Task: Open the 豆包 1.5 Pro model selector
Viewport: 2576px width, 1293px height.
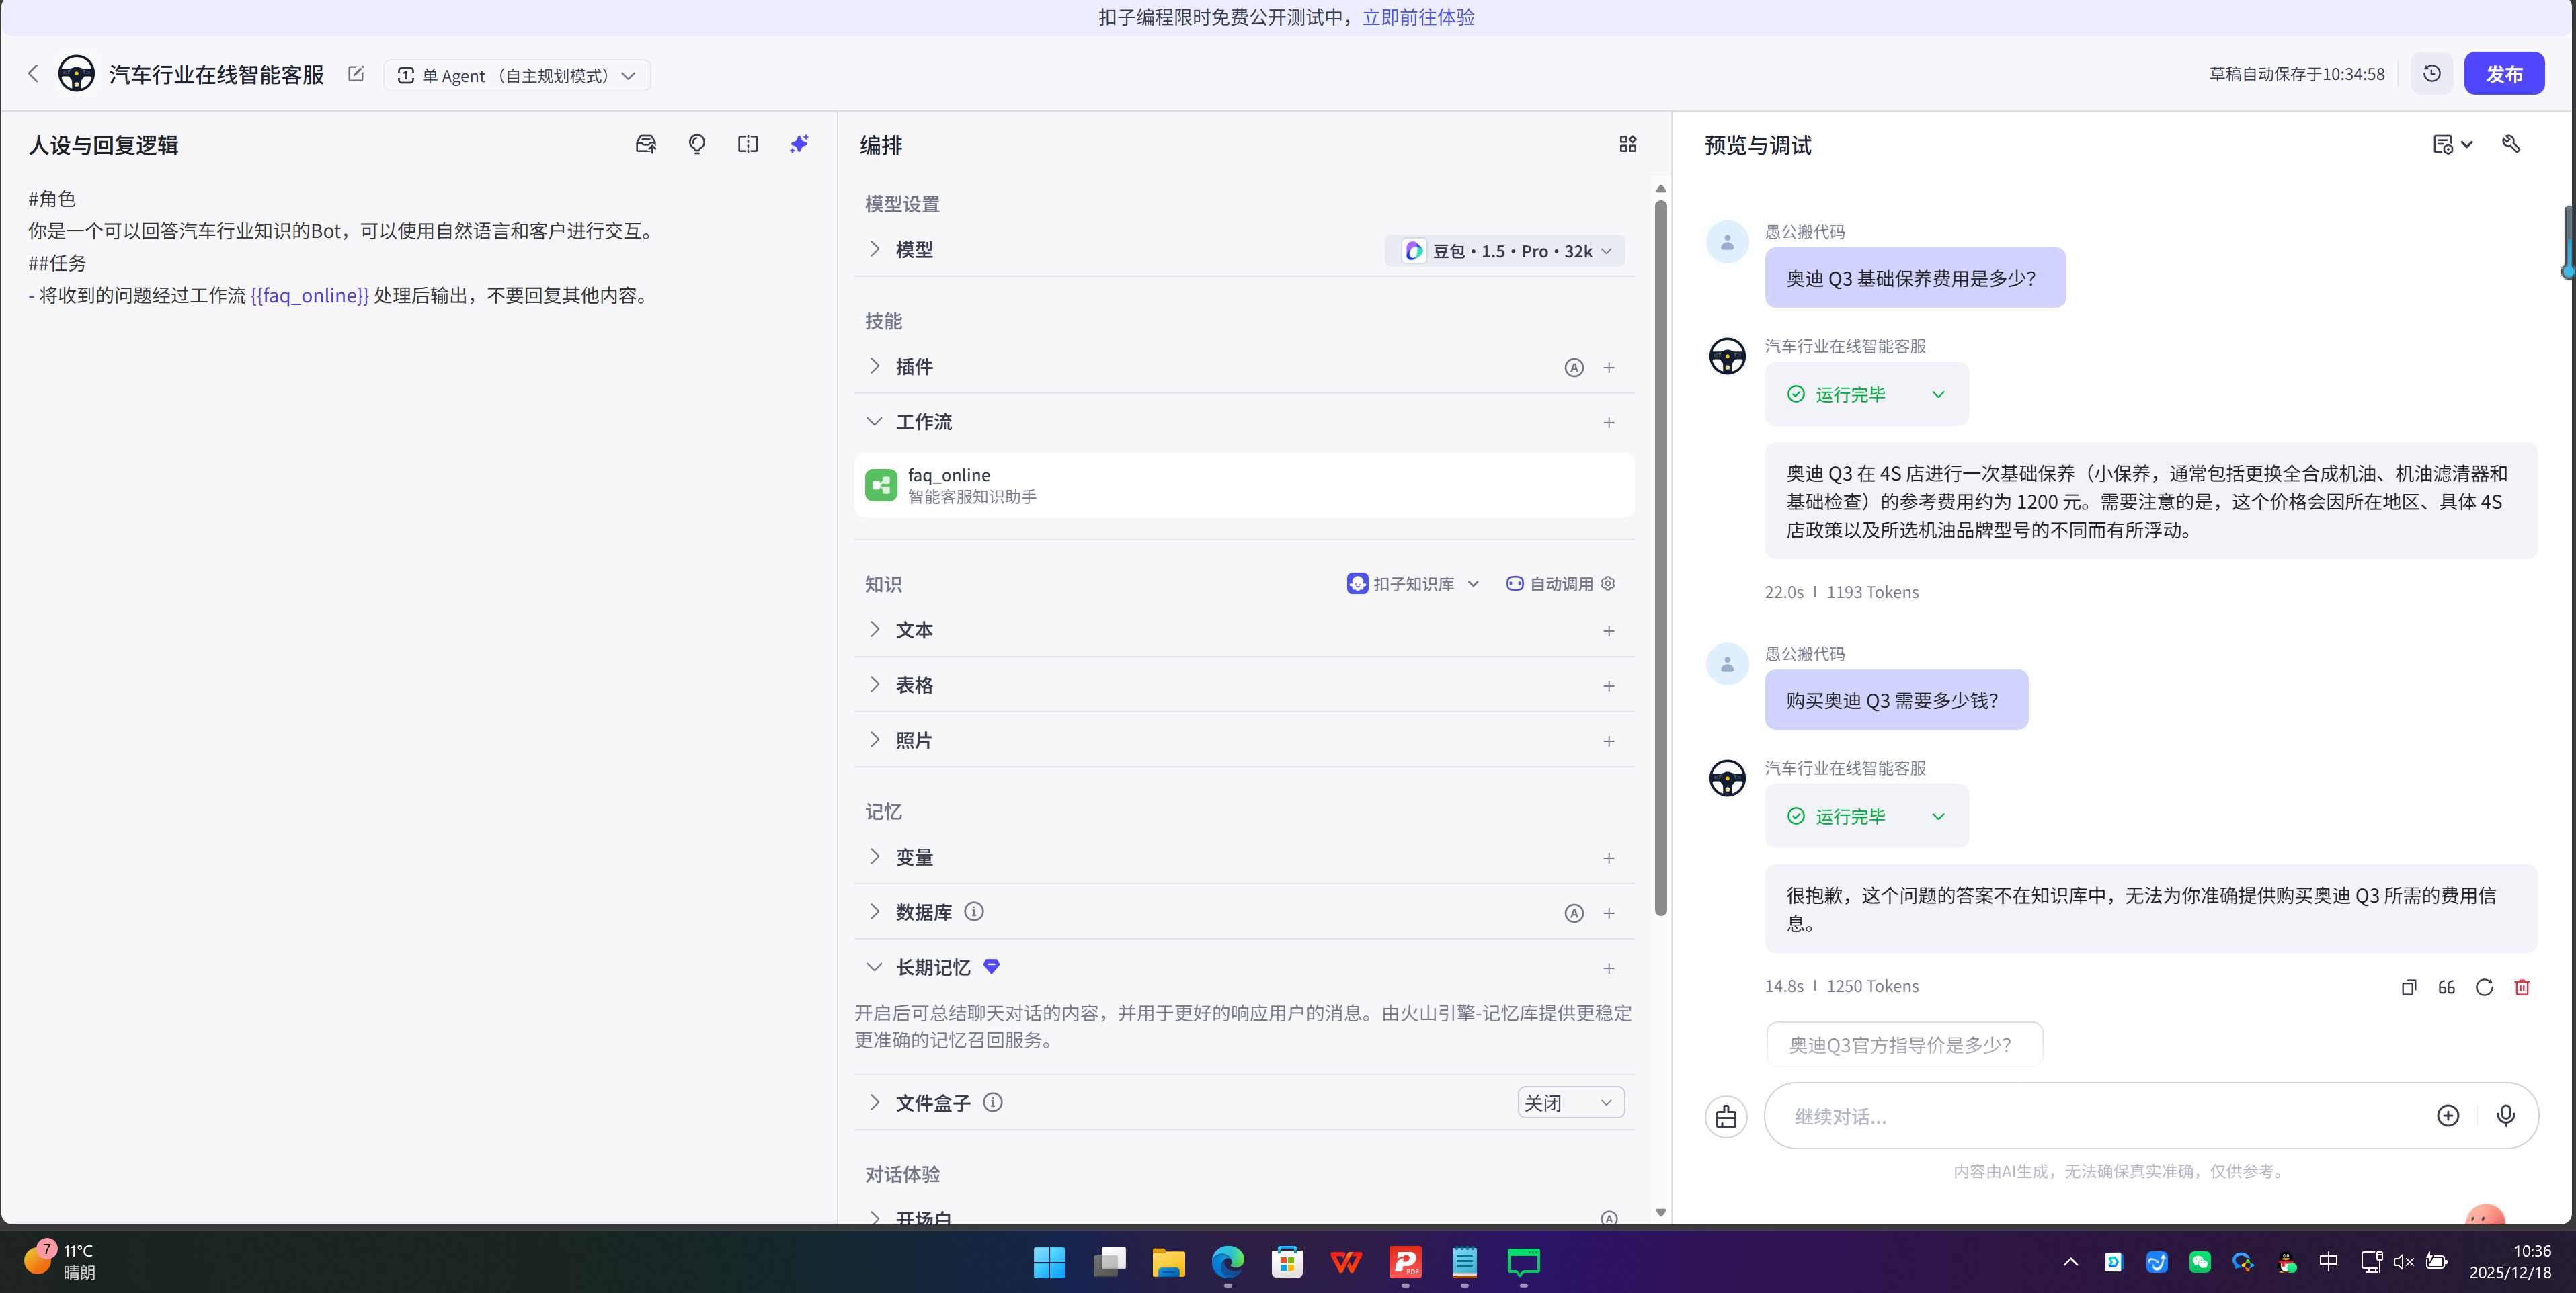Action: (1504, 250)
